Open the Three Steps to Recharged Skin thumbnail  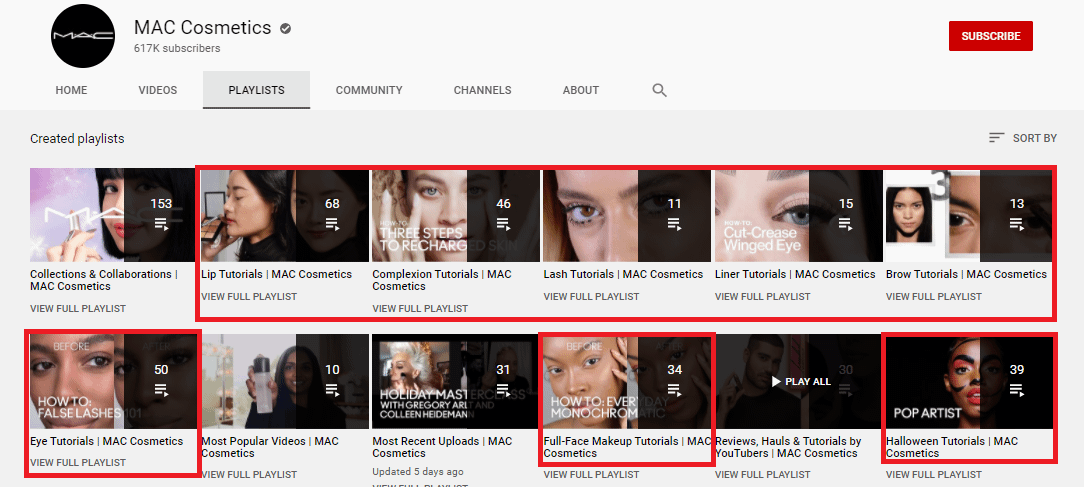pyautogui.click(x=456, y=214)
